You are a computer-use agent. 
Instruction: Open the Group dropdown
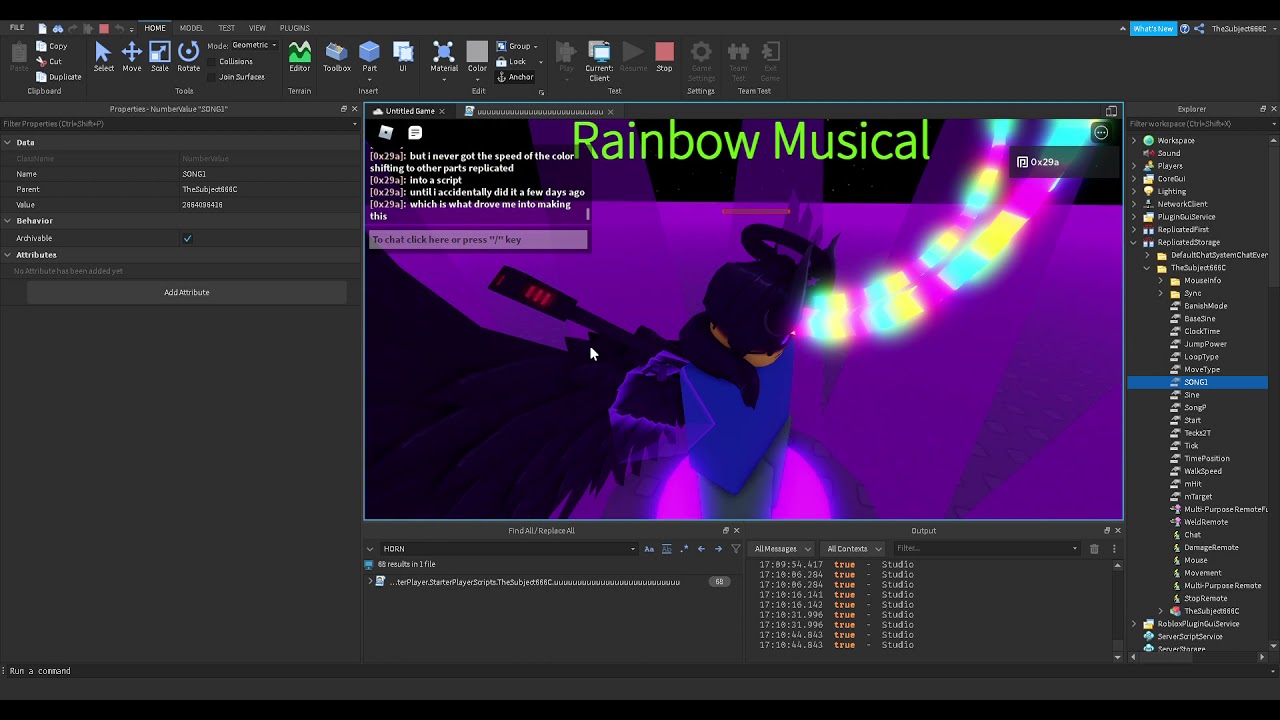point(517,46)
